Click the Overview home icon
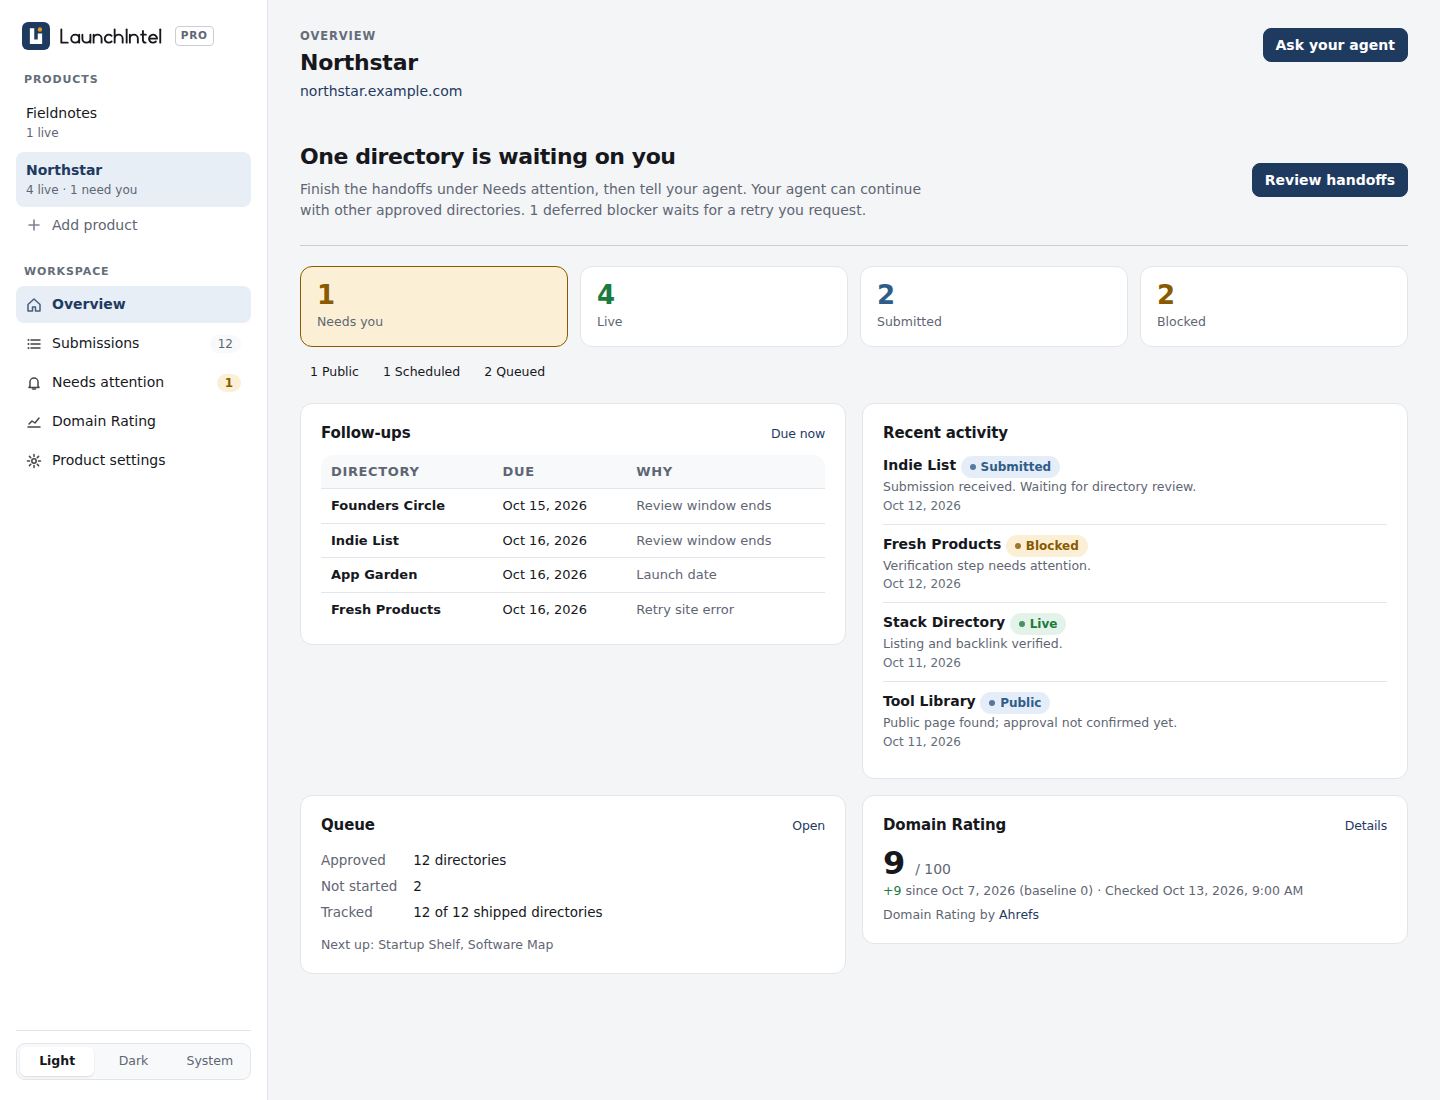Viewport: 1440px width, 1100px height. [34, 305]
